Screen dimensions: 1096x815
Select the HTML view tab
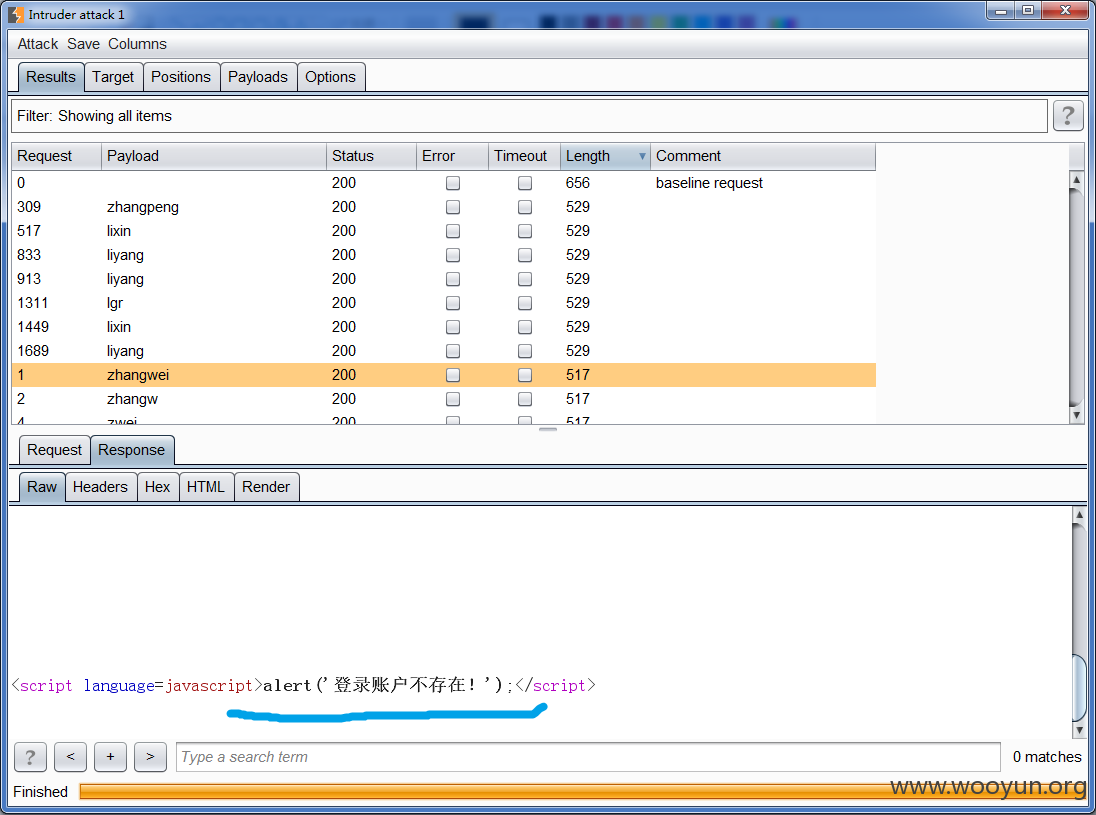click(206, 487)
